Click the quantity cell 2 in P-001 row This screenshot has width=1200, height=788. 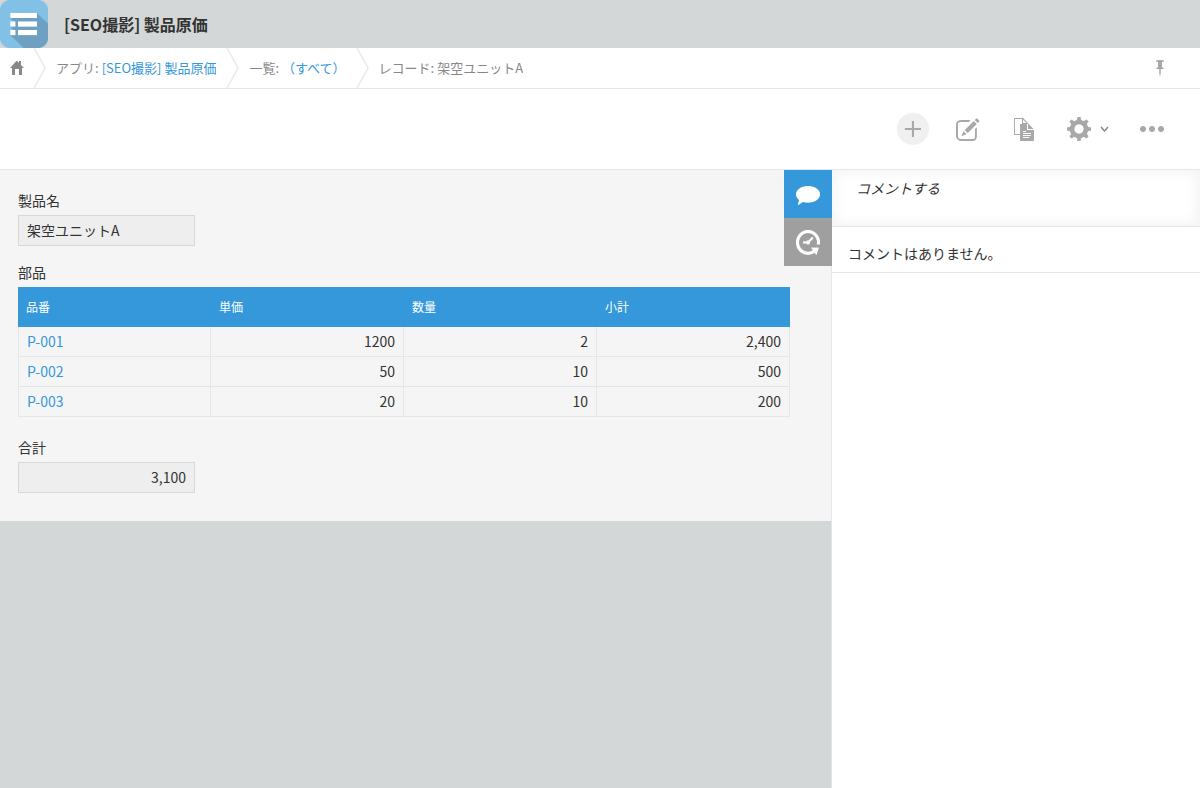[x=500, y=342]
